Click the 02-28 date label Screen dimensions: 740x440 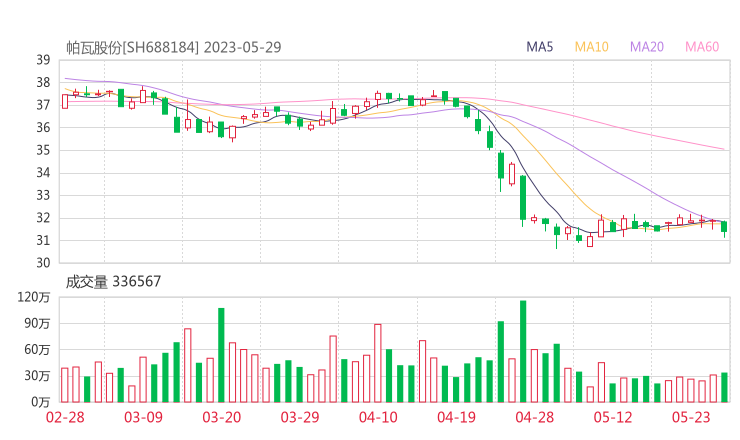click(65, 417)
